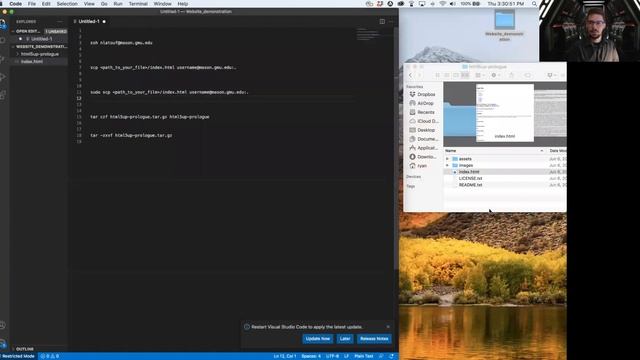Open Finder action gear menu

(x=496, y=75)
